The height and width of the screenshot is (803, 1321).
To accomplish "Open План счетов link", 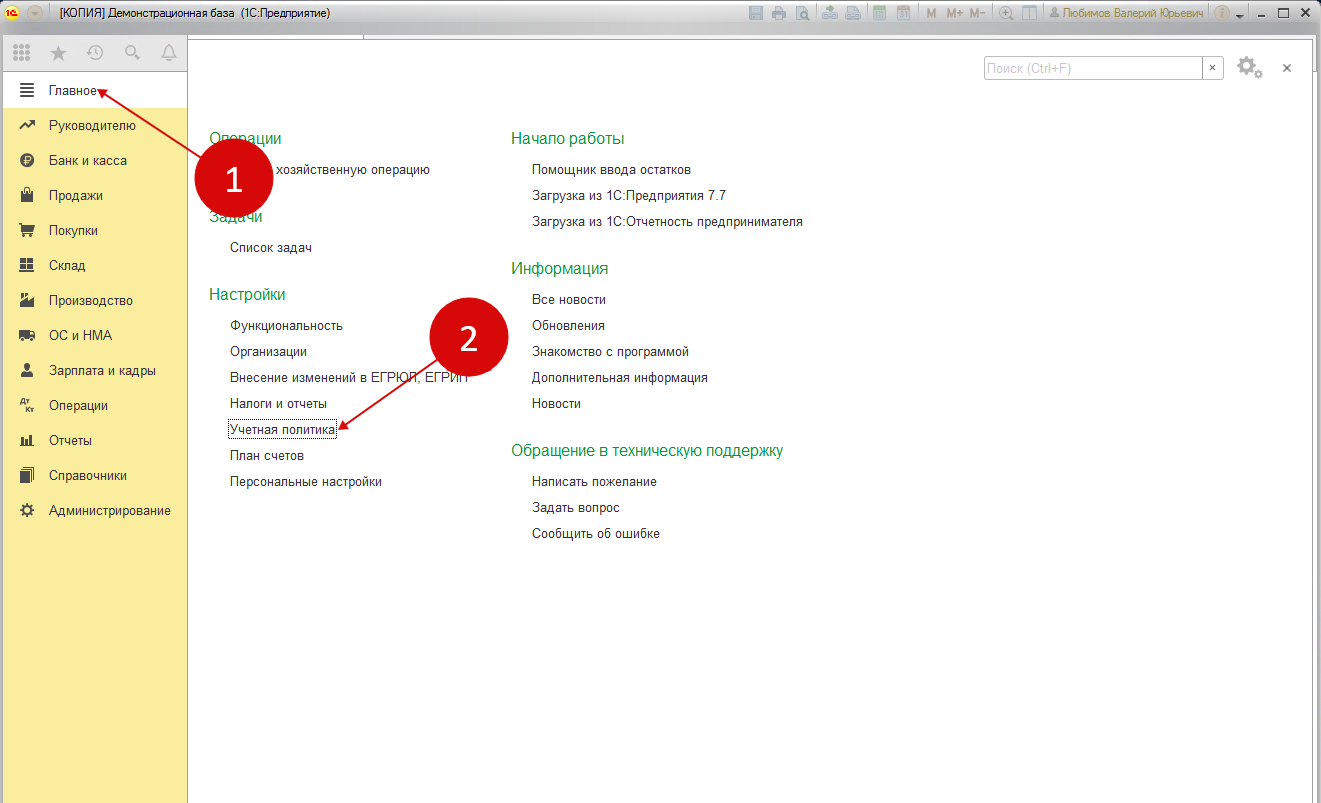I will (267, 455).
